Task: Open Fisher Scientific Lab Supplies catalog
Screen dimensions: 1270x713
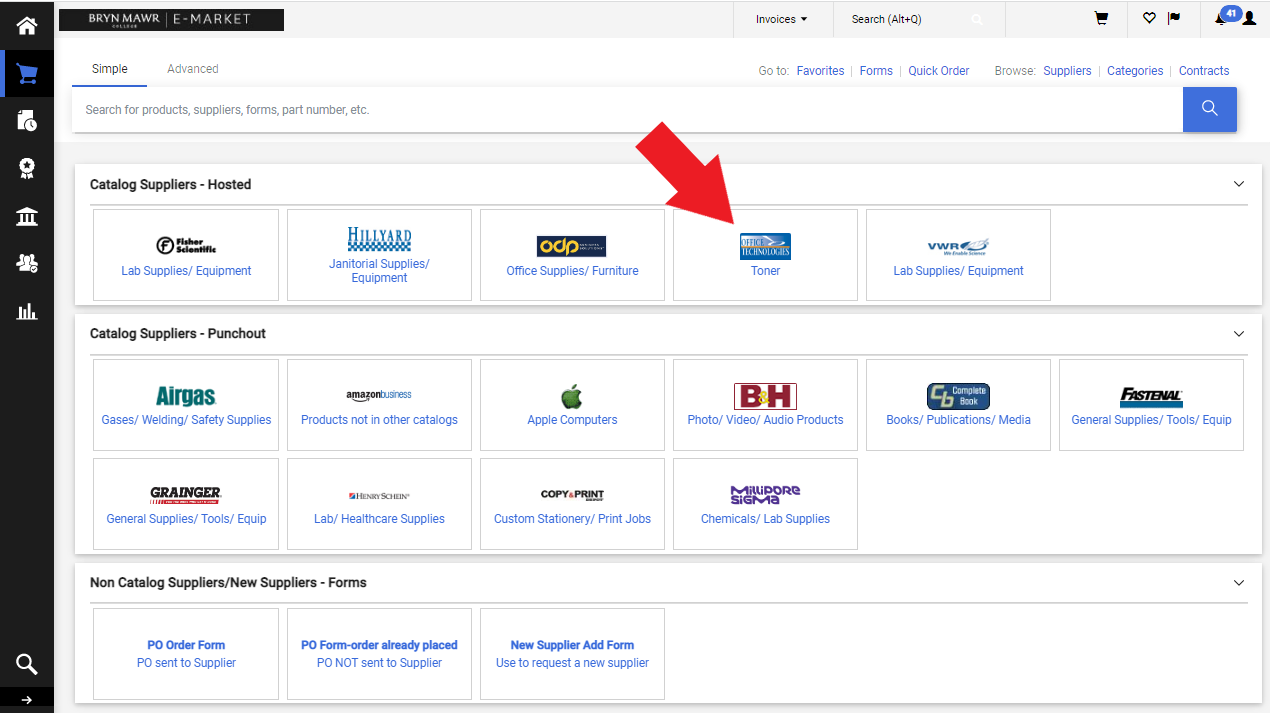Action: [x=186, y=255]
